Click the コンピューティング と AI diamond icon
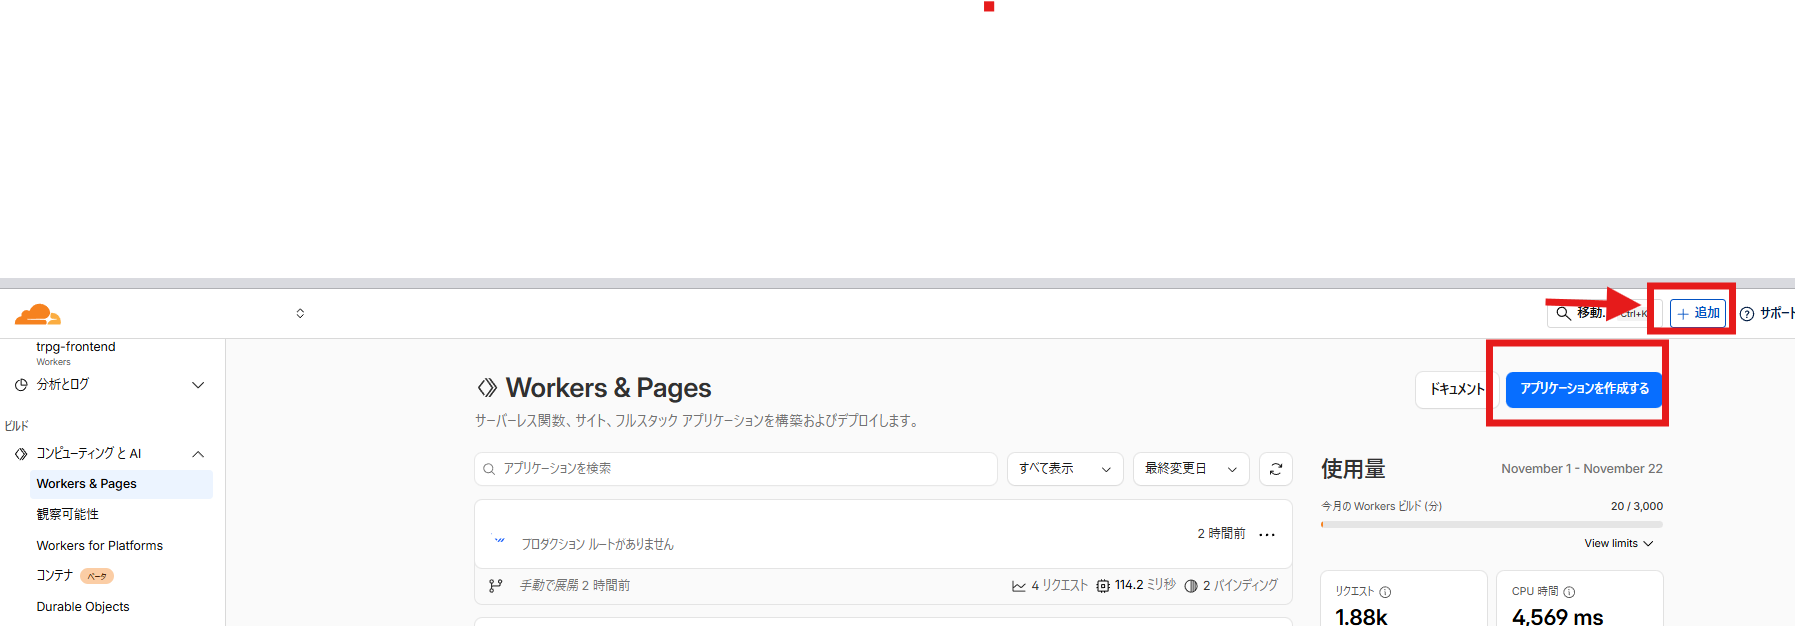The height and width of the screenshot is (626, 1795). (21, 454)
